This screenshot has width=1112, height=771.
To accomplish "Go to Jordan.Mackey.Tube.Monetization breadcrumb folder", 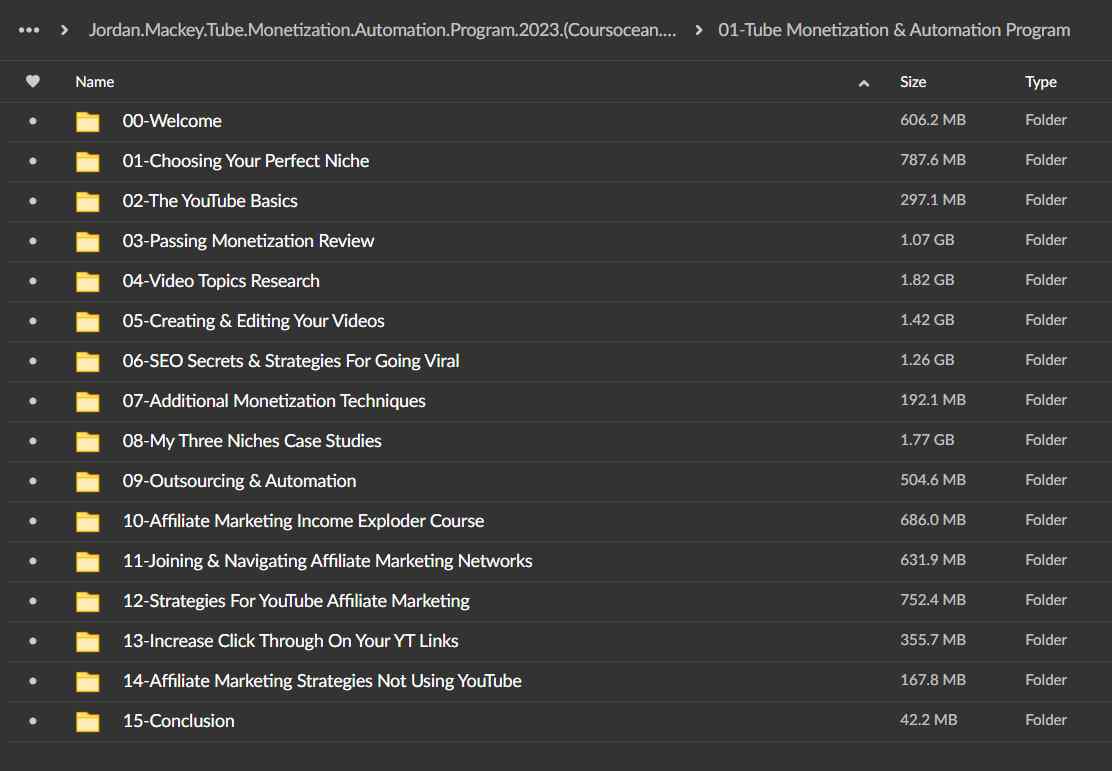I will 382,30.
